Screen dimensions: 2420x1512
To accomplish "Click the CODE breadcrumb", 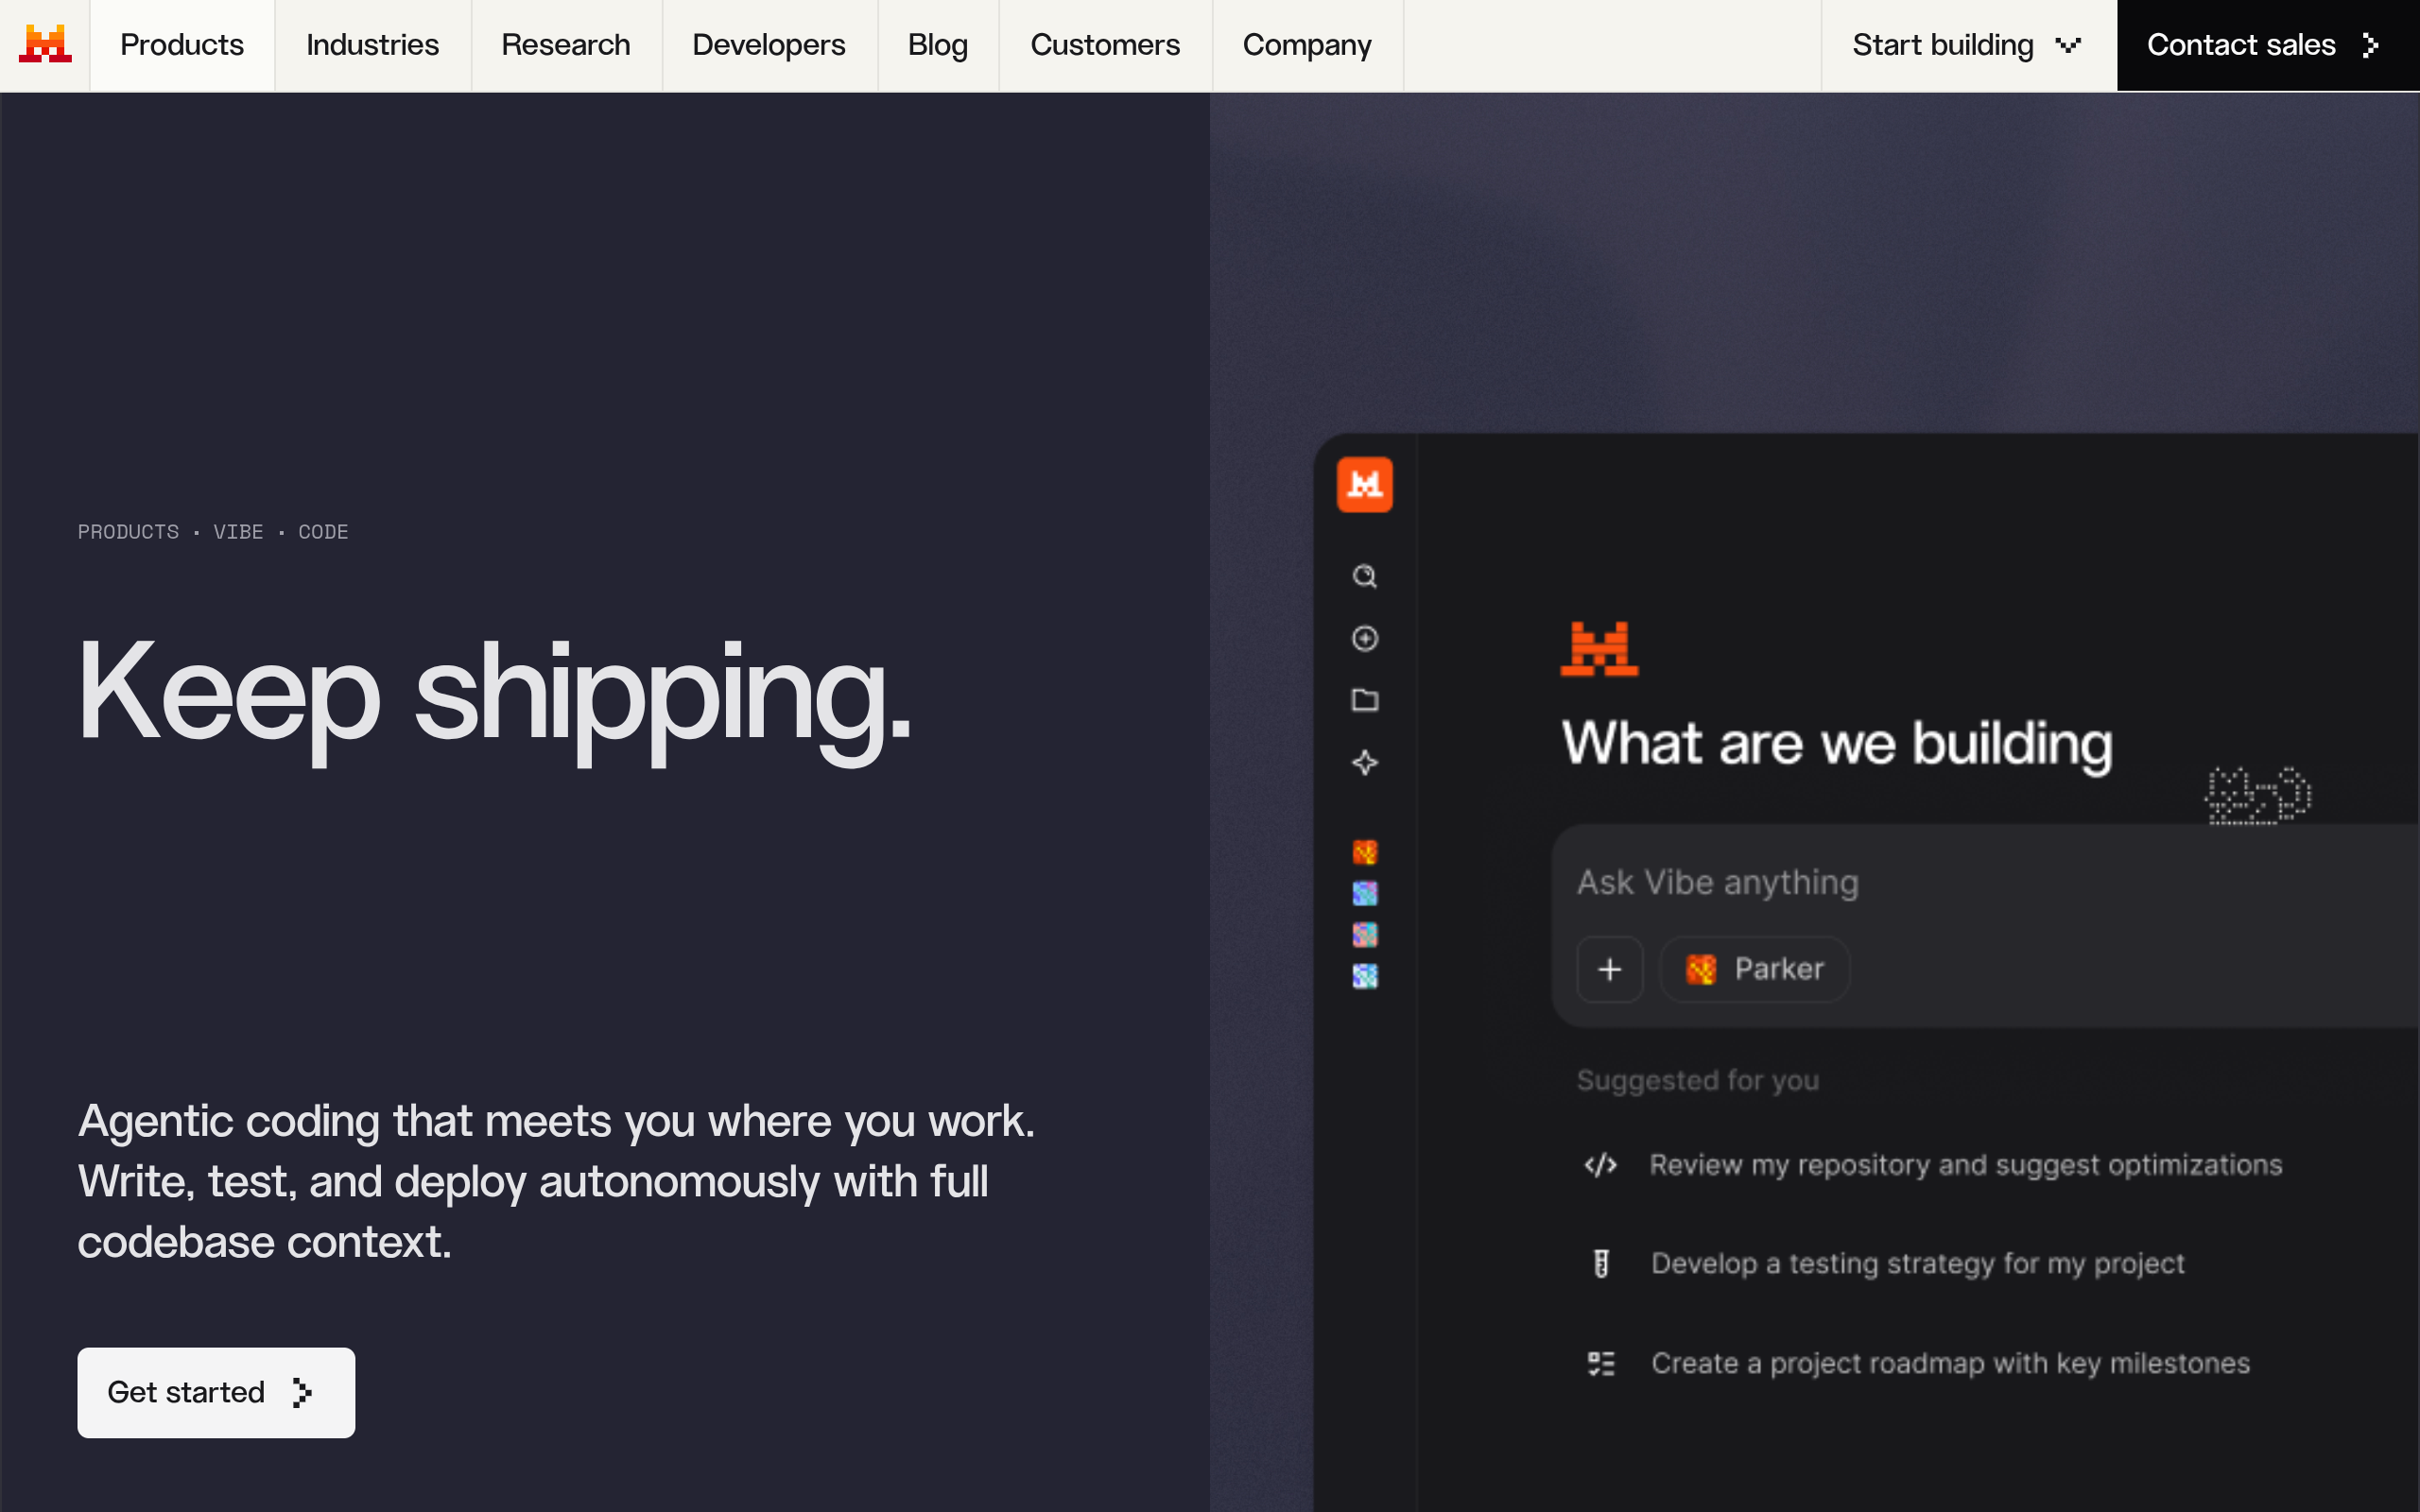I will point(323,532).
